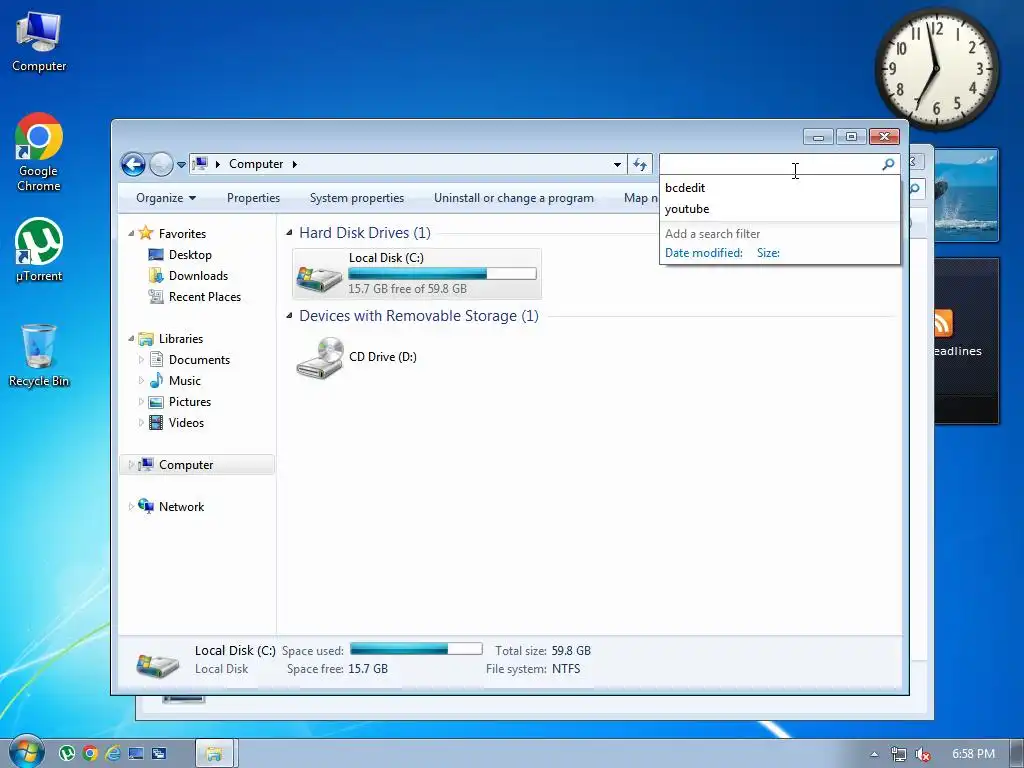Collapse the Hard Disk Drives group
The width and height of the screenshot is (1024, 768).
[289, 232]
